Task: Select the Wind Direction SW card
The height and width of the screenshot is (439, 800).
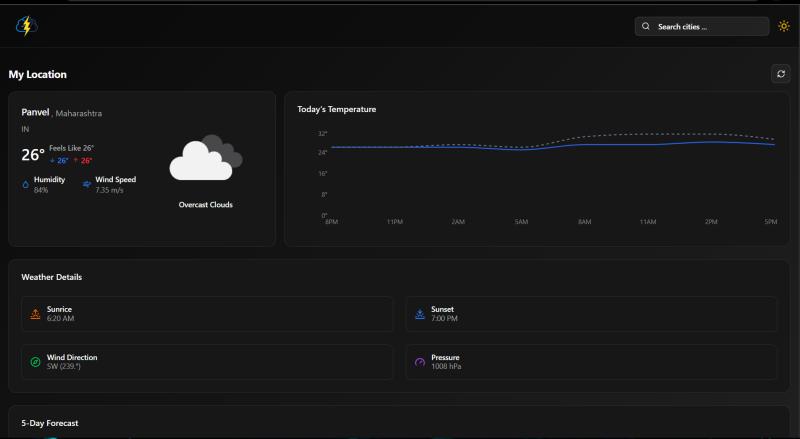Action: coord(207,362)
